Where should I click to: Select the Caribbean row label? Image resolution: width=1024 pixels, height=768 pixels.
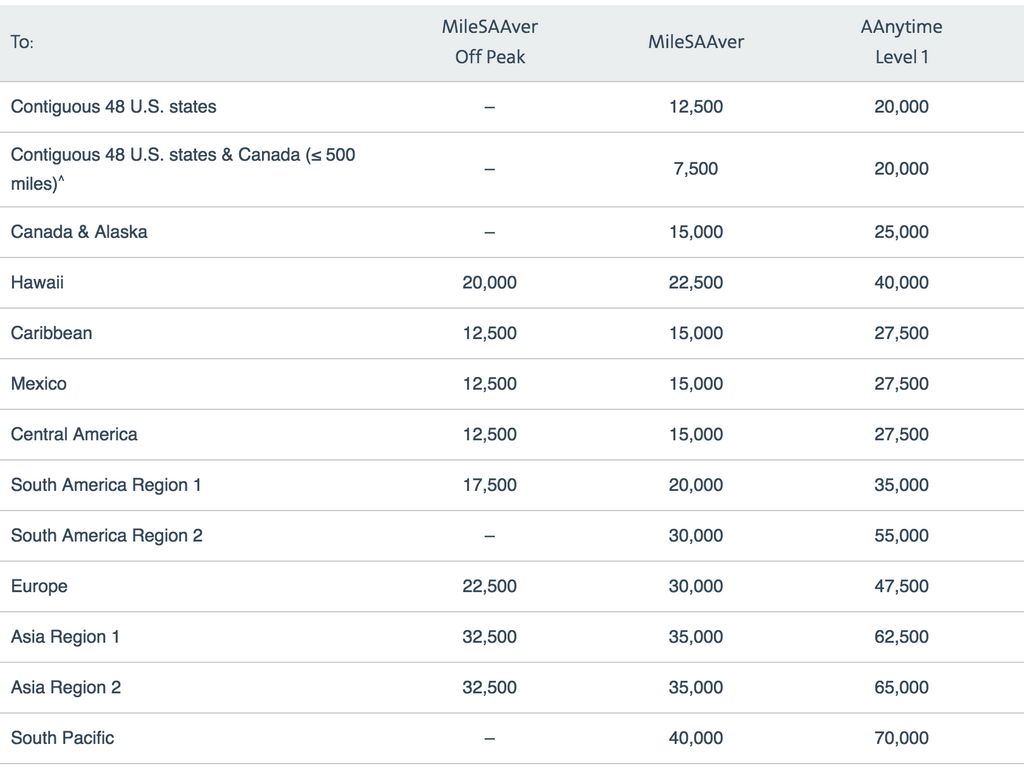coord(51,333)
